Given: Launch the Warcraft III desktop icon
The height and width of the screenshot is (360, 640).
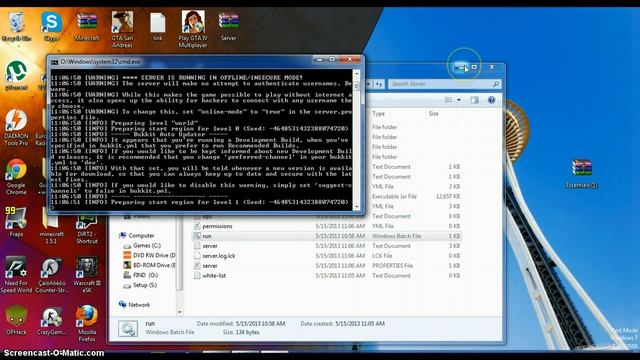Looking at the screenshot, I should (87, 274).
